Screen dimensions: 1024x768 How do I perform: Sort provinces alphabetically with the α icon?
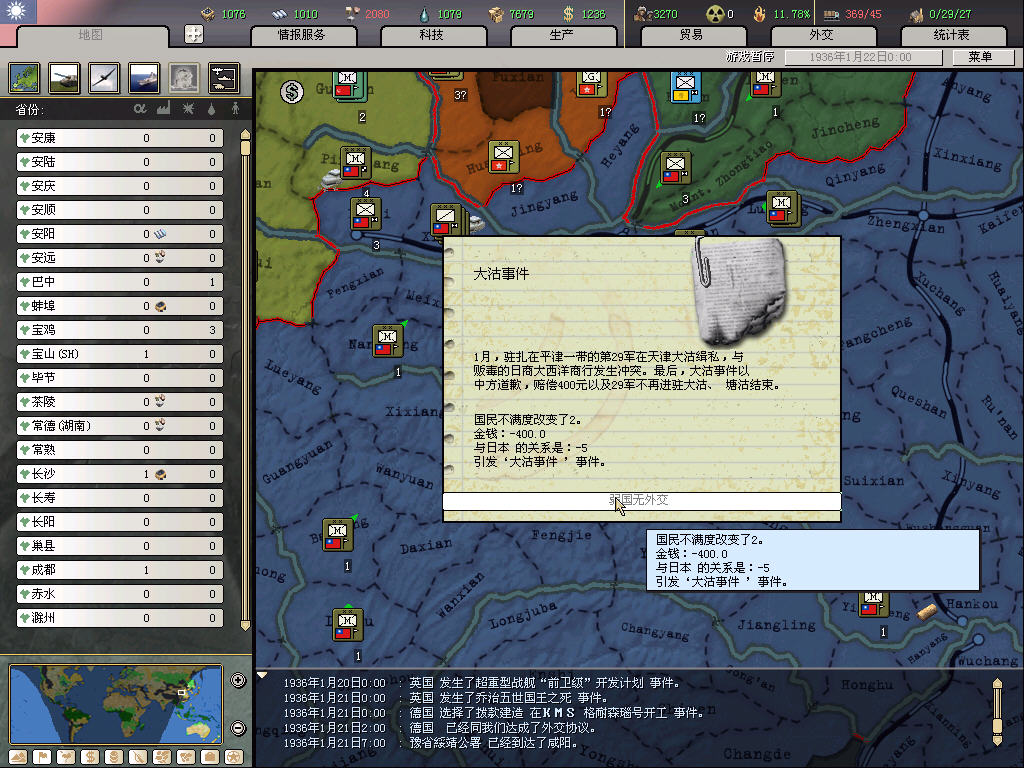[140, 108]
